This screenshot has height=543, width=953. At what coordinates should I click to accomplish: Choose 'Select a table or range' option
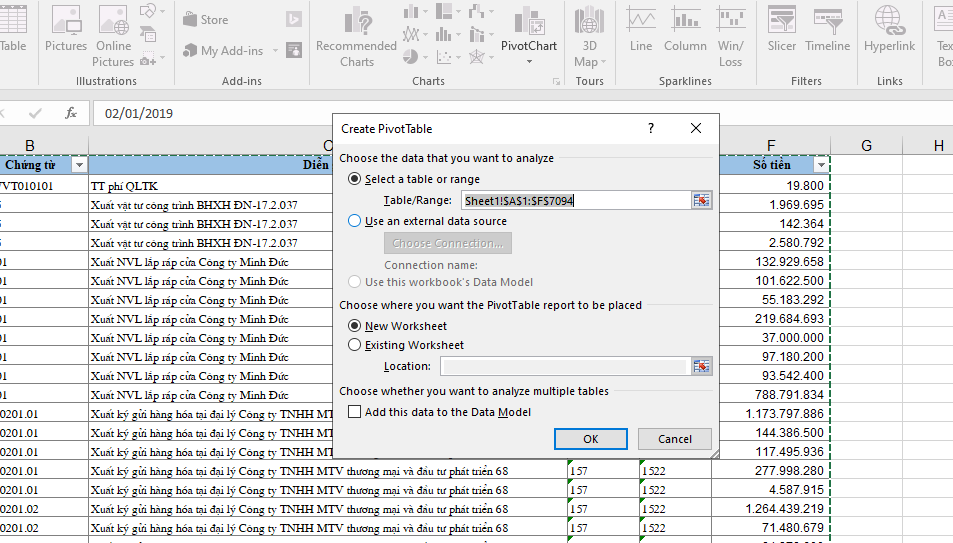coord(355,179)
